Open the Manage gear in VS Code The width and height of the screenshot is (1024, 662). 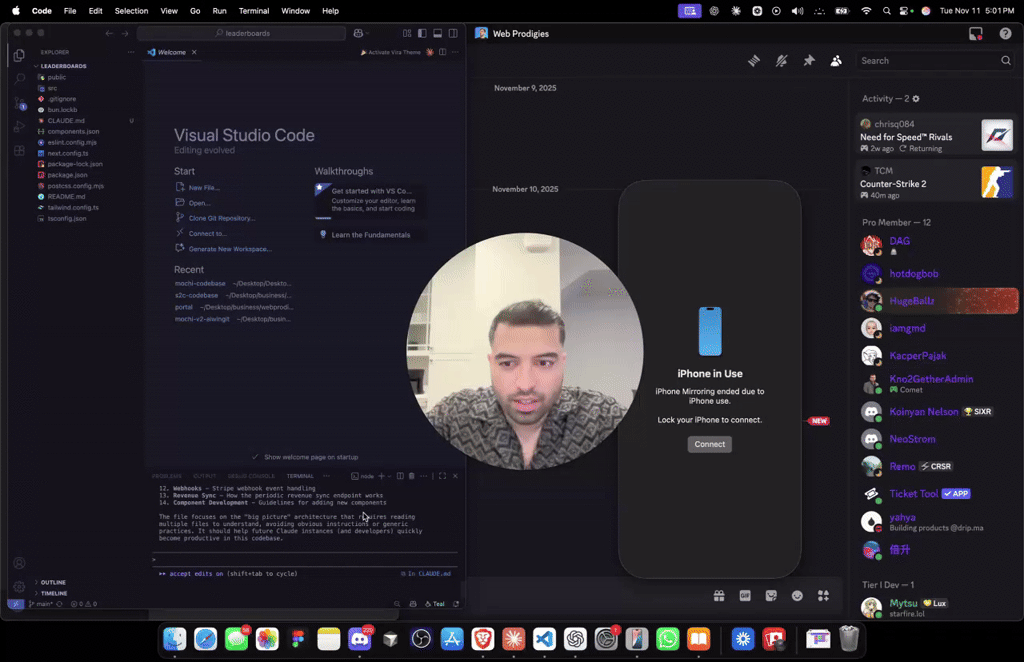[19, 586]
